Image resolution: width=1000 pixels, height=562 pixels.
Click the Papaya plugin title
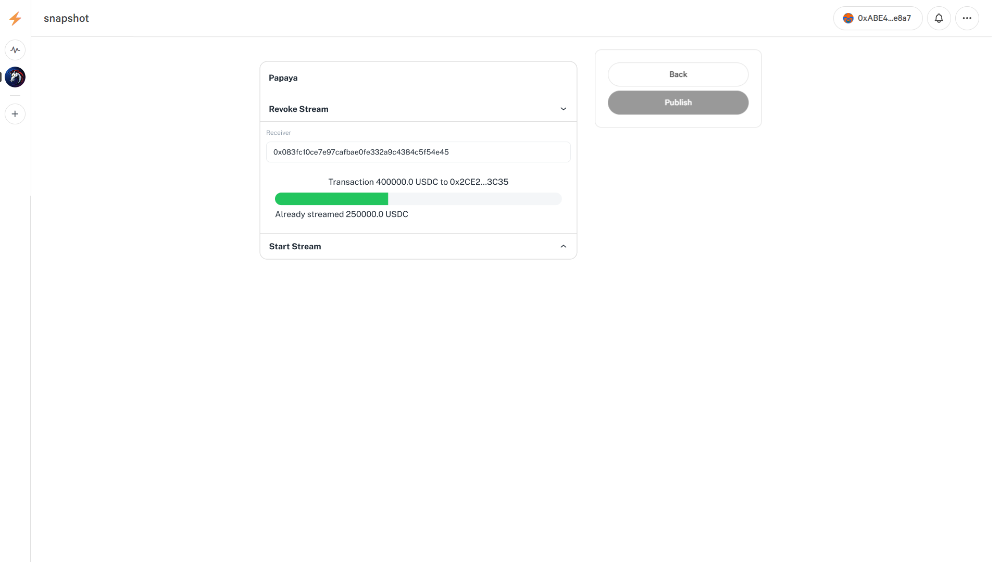tap(283, 77)
